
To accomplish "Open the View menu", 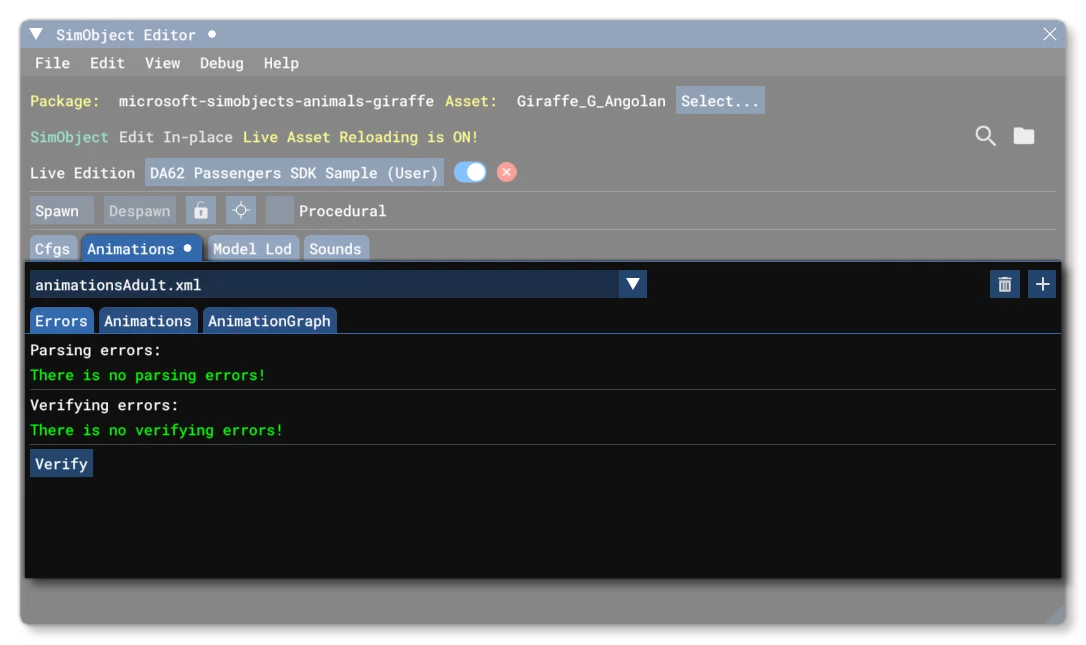I will point(163,63).
